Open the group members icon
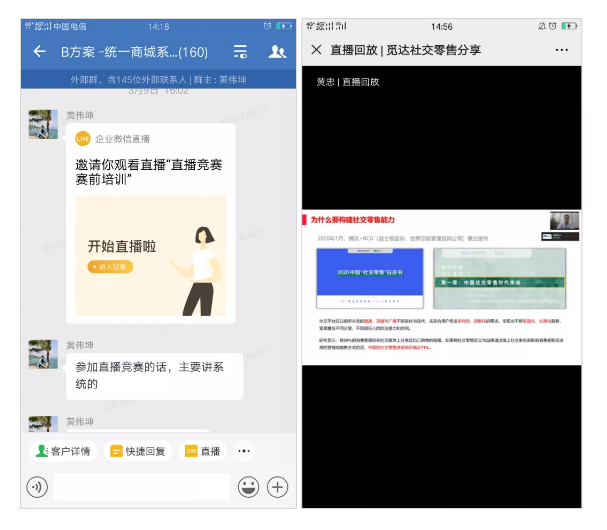This screenshot has width=607, height=530. 277,51
